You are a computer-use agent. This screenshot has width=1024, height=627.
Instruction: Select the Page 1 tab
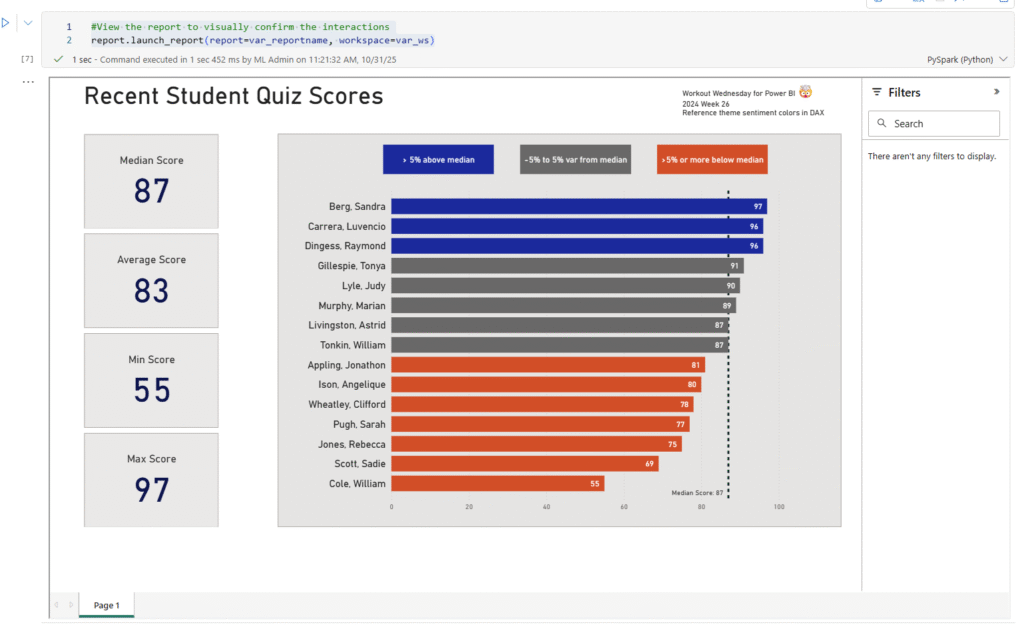[106, 605]
